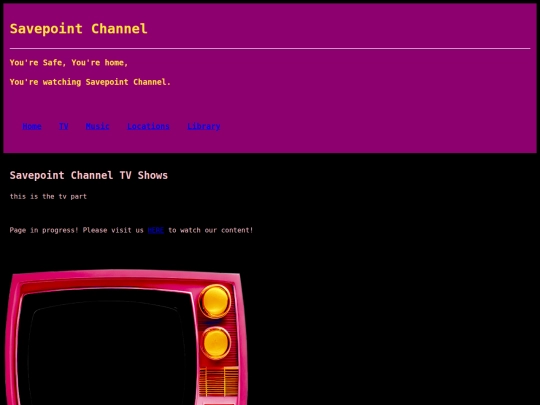Screen dimensions: 540x405
Task: Follow the HERE link to watch content
Action: pos(156,230)
